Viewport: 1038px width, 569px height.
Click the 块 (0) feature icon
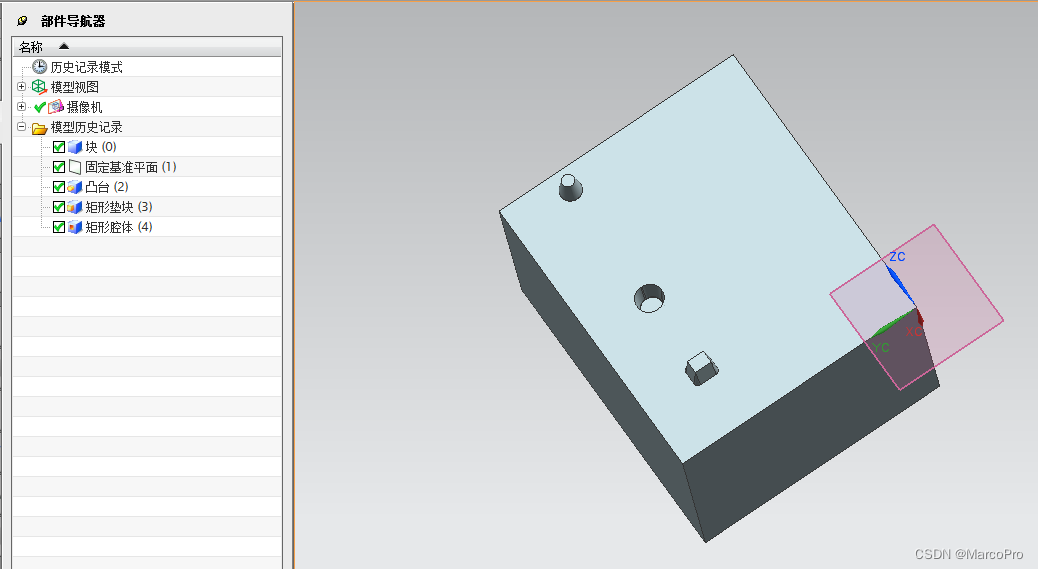(x=75, y=147)
